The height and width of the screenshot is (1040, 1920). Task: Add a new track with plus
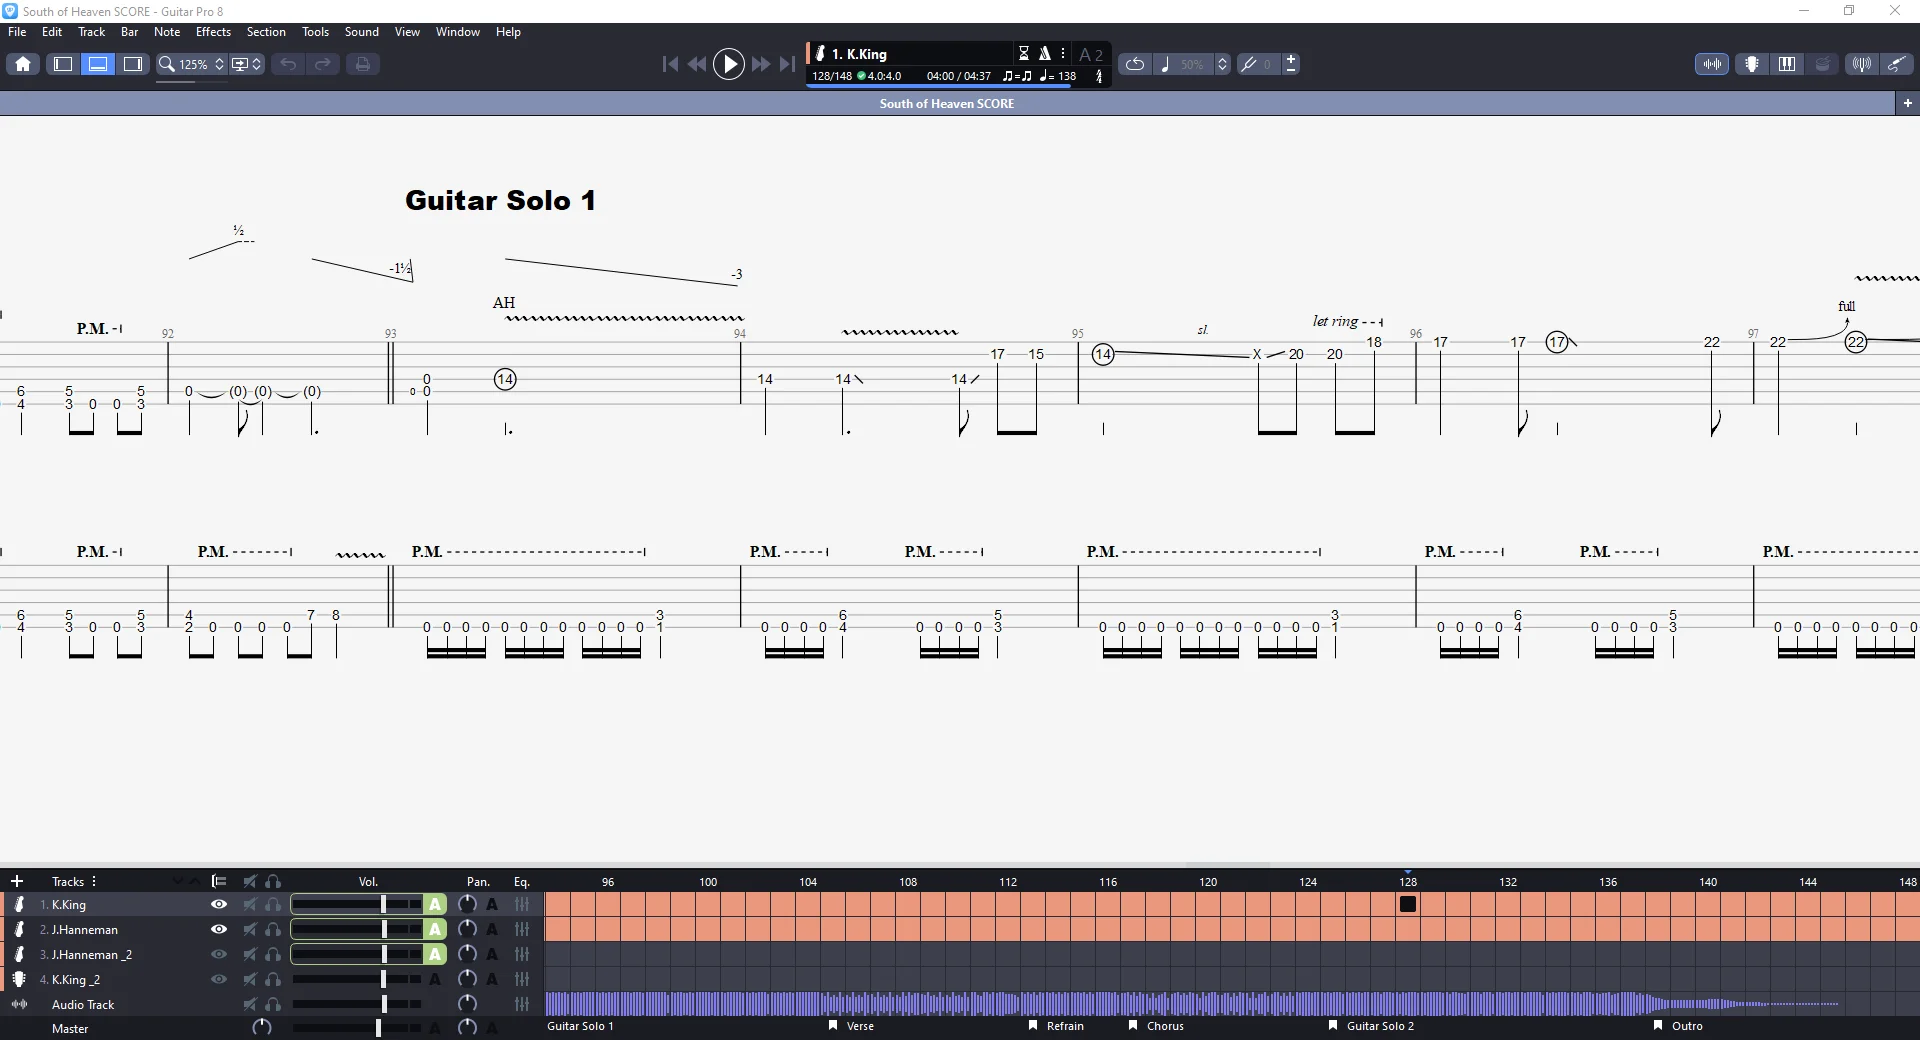click(x=16, y=881)
